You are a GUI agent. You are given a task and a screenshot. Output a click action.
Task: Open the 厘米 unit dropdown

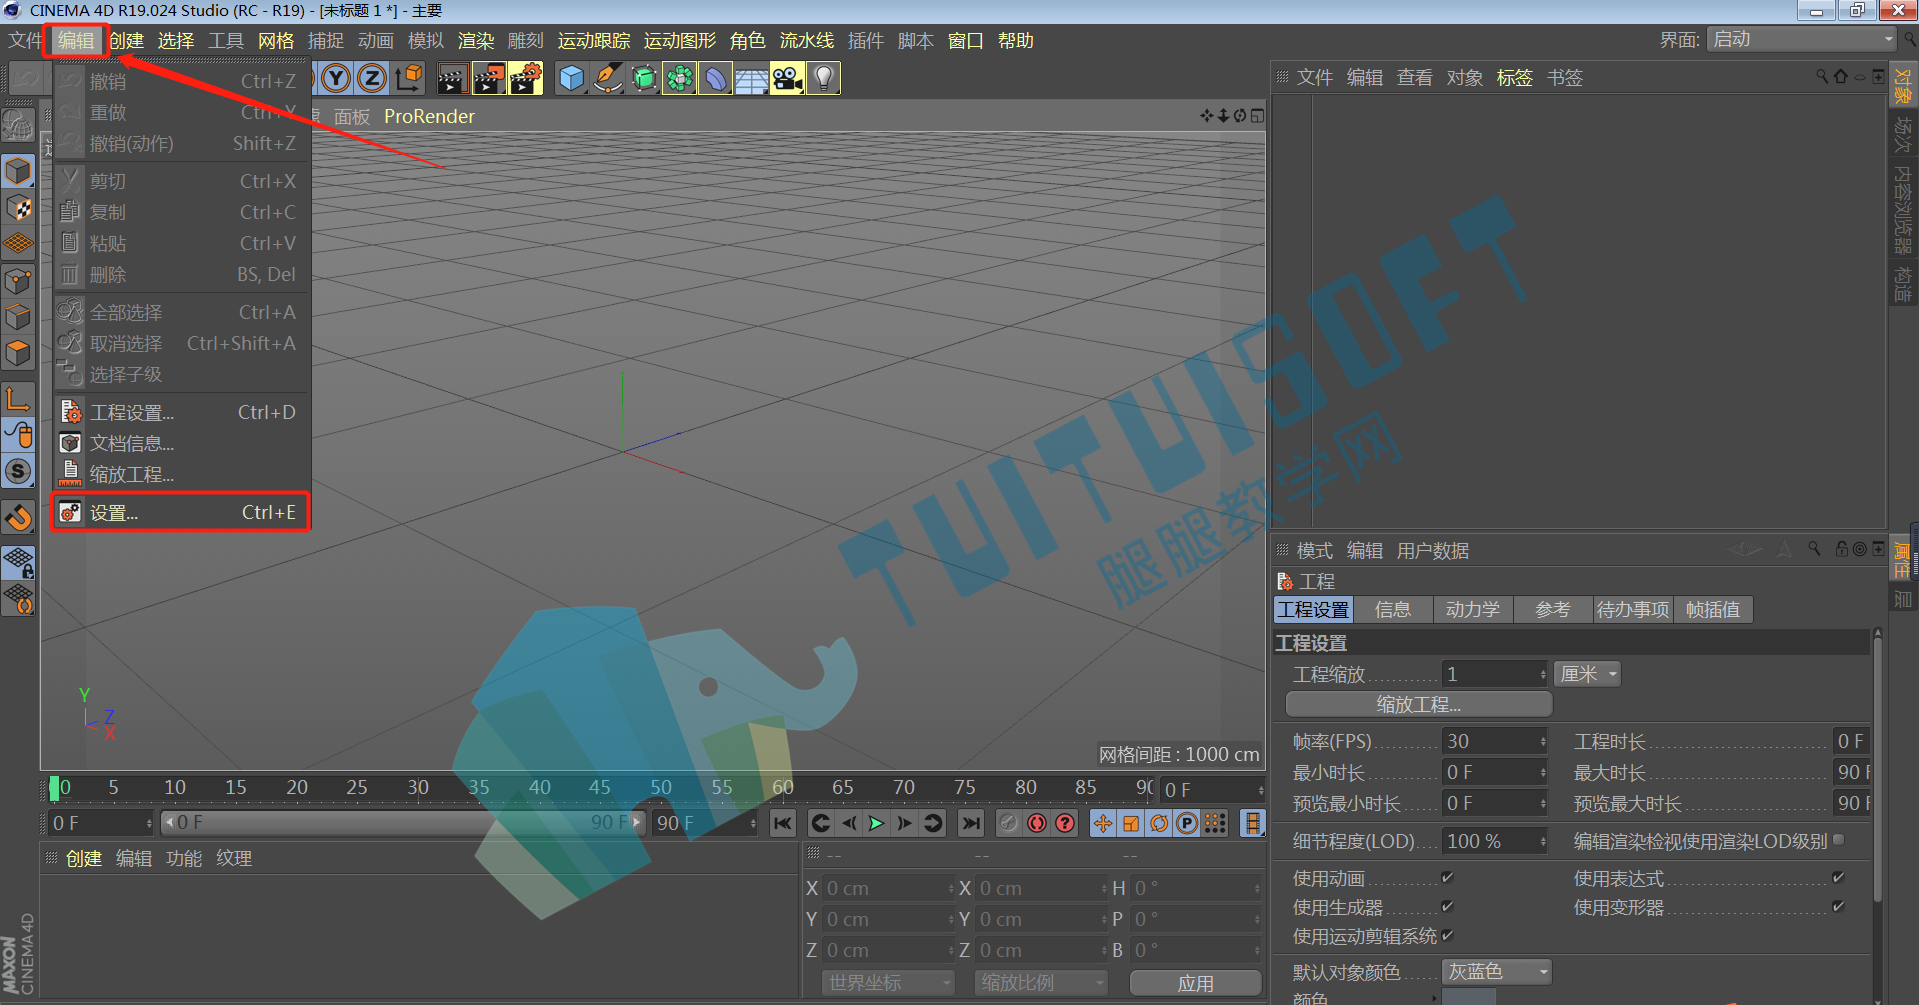1587,674
